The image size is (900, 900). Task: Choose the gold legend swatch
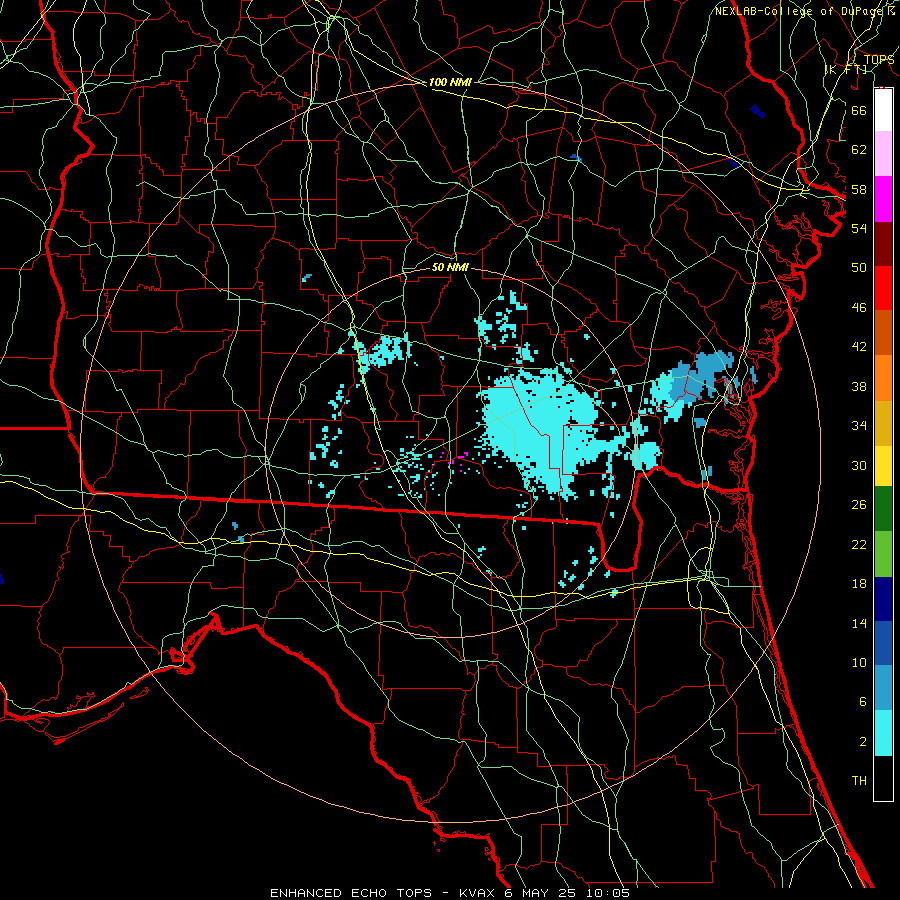(x=883, y=423)
